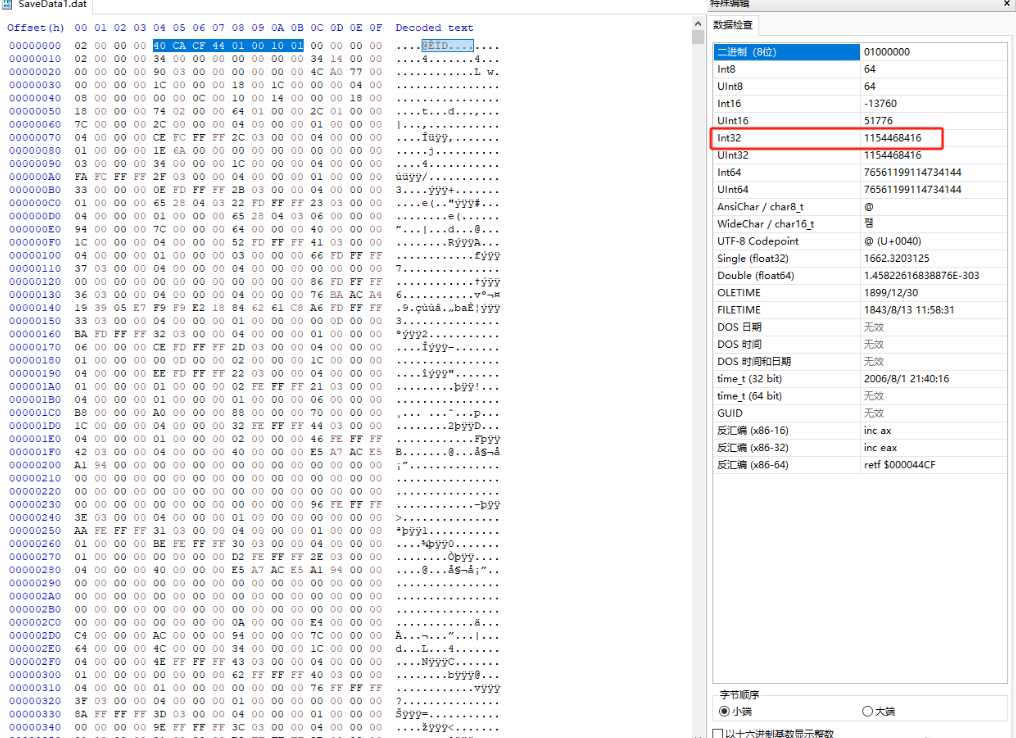1016x738 pixels.
Task: Click byte BA at start of row 00000160
Action: [x=80, y=334]
